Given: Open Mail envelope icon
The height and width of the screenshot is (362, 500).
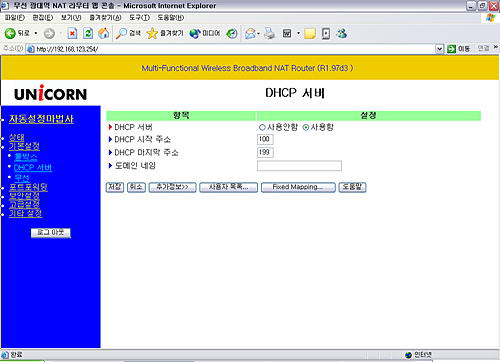Looking at the screenshot, I should [250, 33].
